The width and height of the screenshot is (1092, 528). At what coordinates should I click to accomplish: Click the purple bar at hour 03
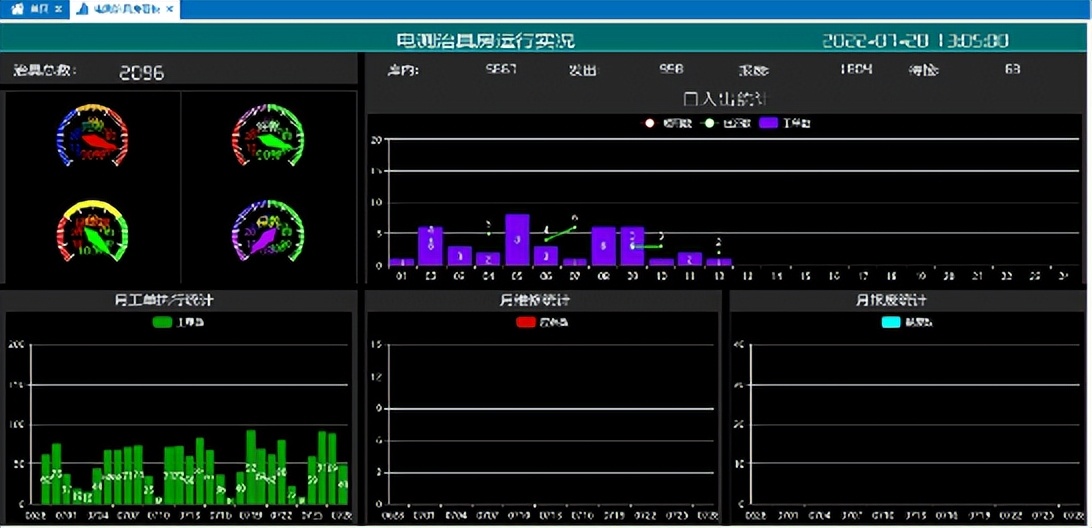460,256
